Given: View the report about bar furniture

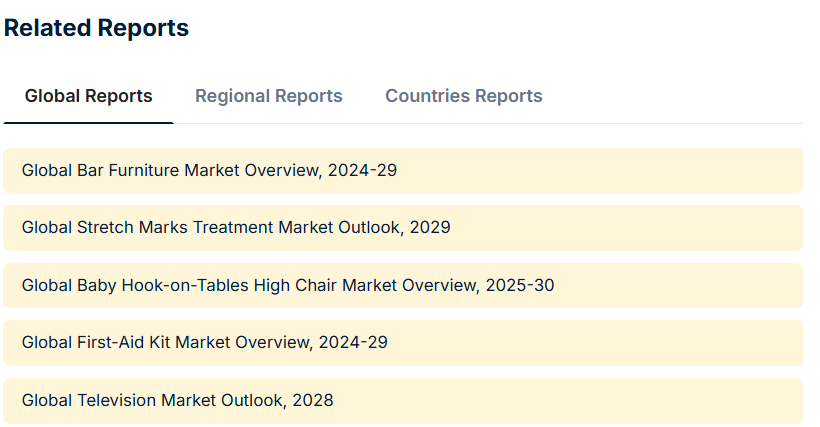Looking at the screenshot, I should point(209,170).
